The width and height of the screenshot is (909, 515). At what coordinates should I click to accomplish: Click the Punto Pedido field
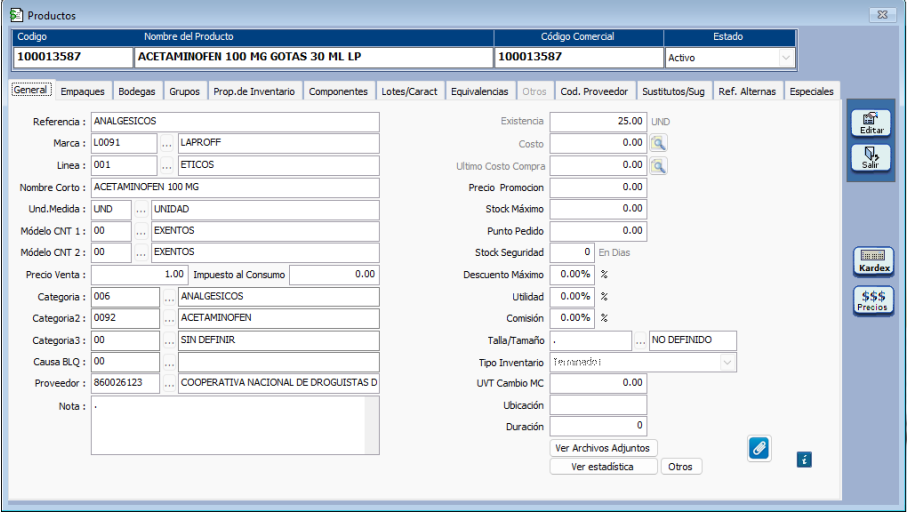click(598, 231)
